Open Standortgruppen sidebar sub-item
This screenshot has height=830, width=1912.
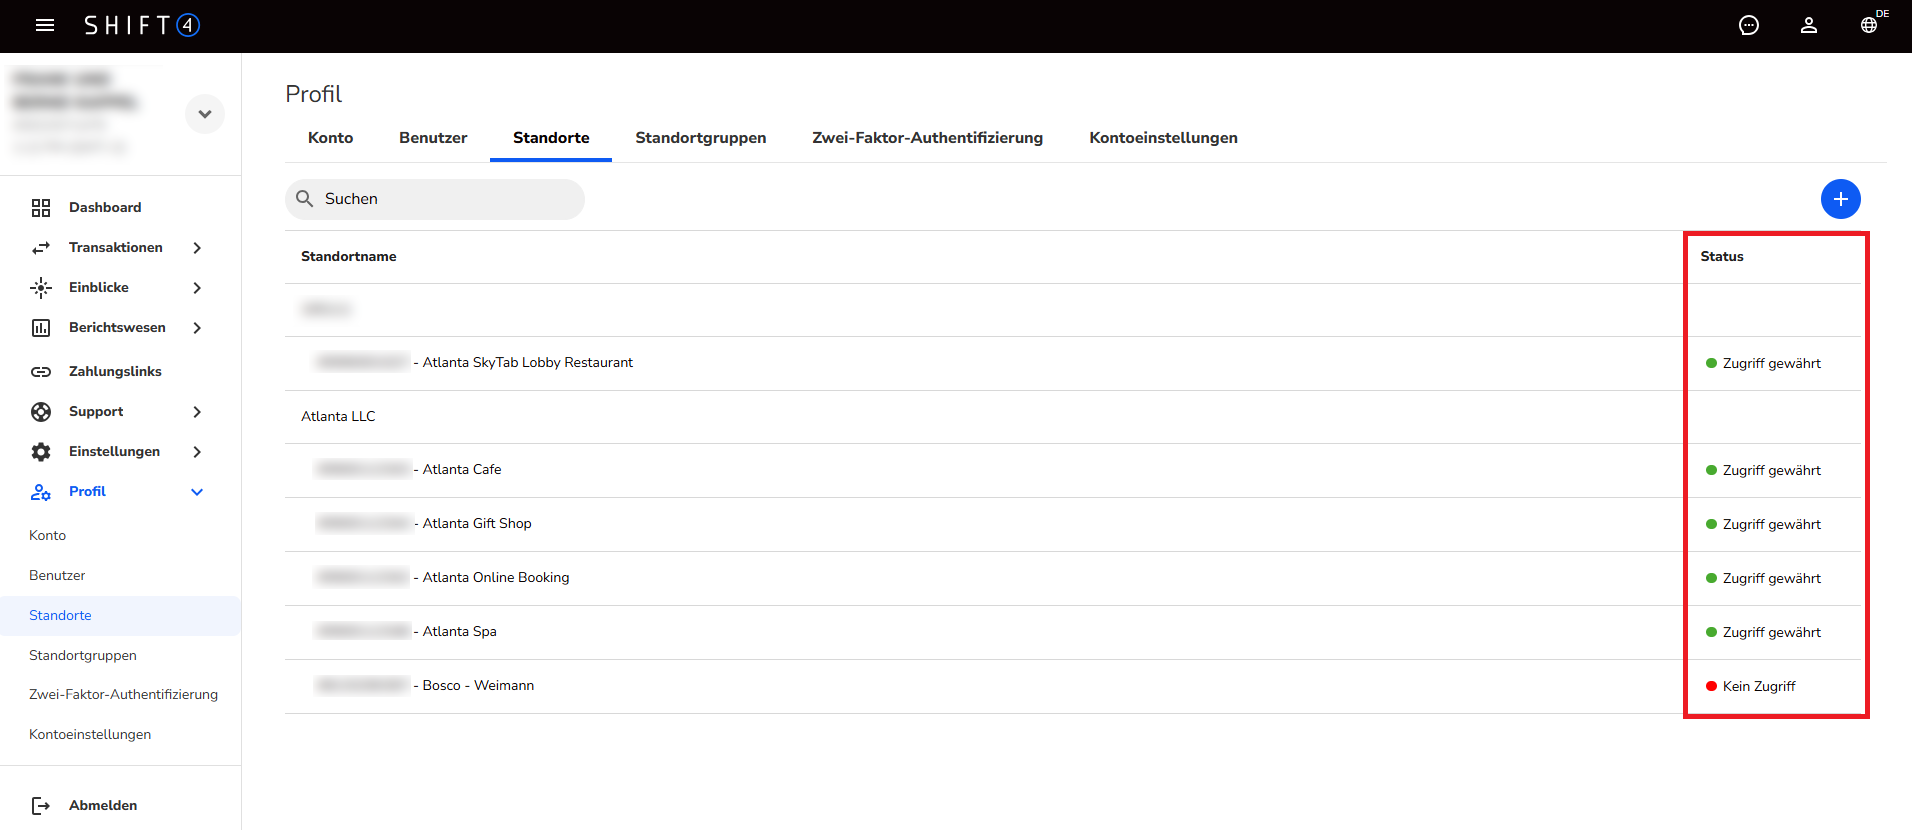(83, 655)
